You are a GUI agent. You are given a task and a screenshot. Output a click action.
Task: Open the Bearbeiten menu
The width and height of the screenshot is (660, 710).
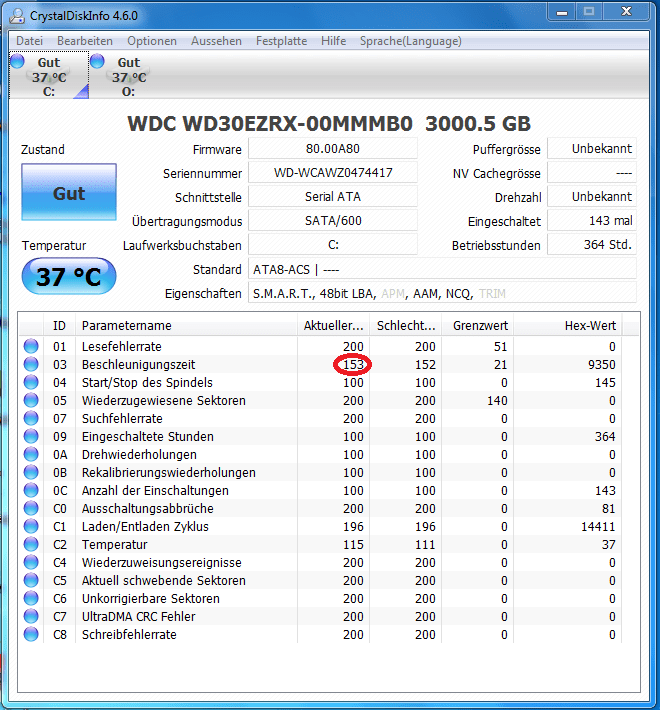click(85, 41)
